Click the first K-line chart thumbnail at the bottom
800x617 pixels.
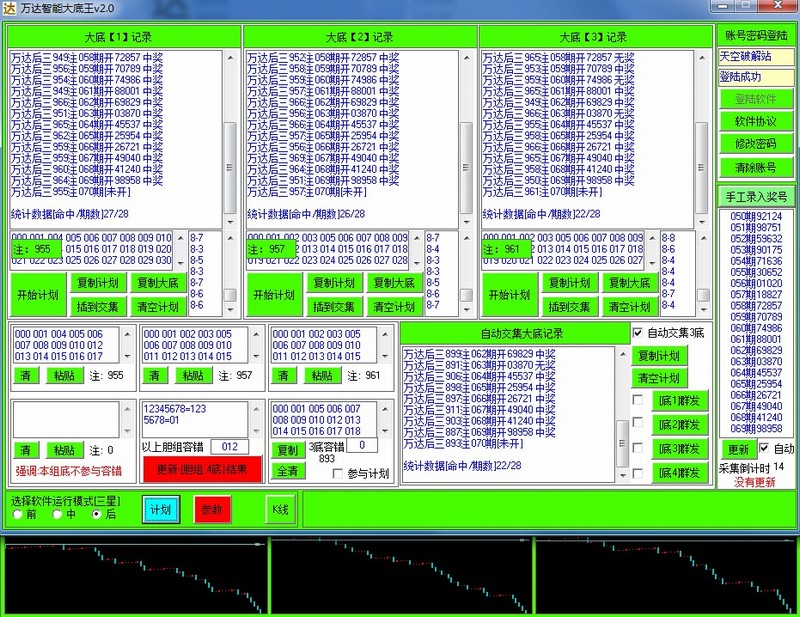tap(134, 576)
